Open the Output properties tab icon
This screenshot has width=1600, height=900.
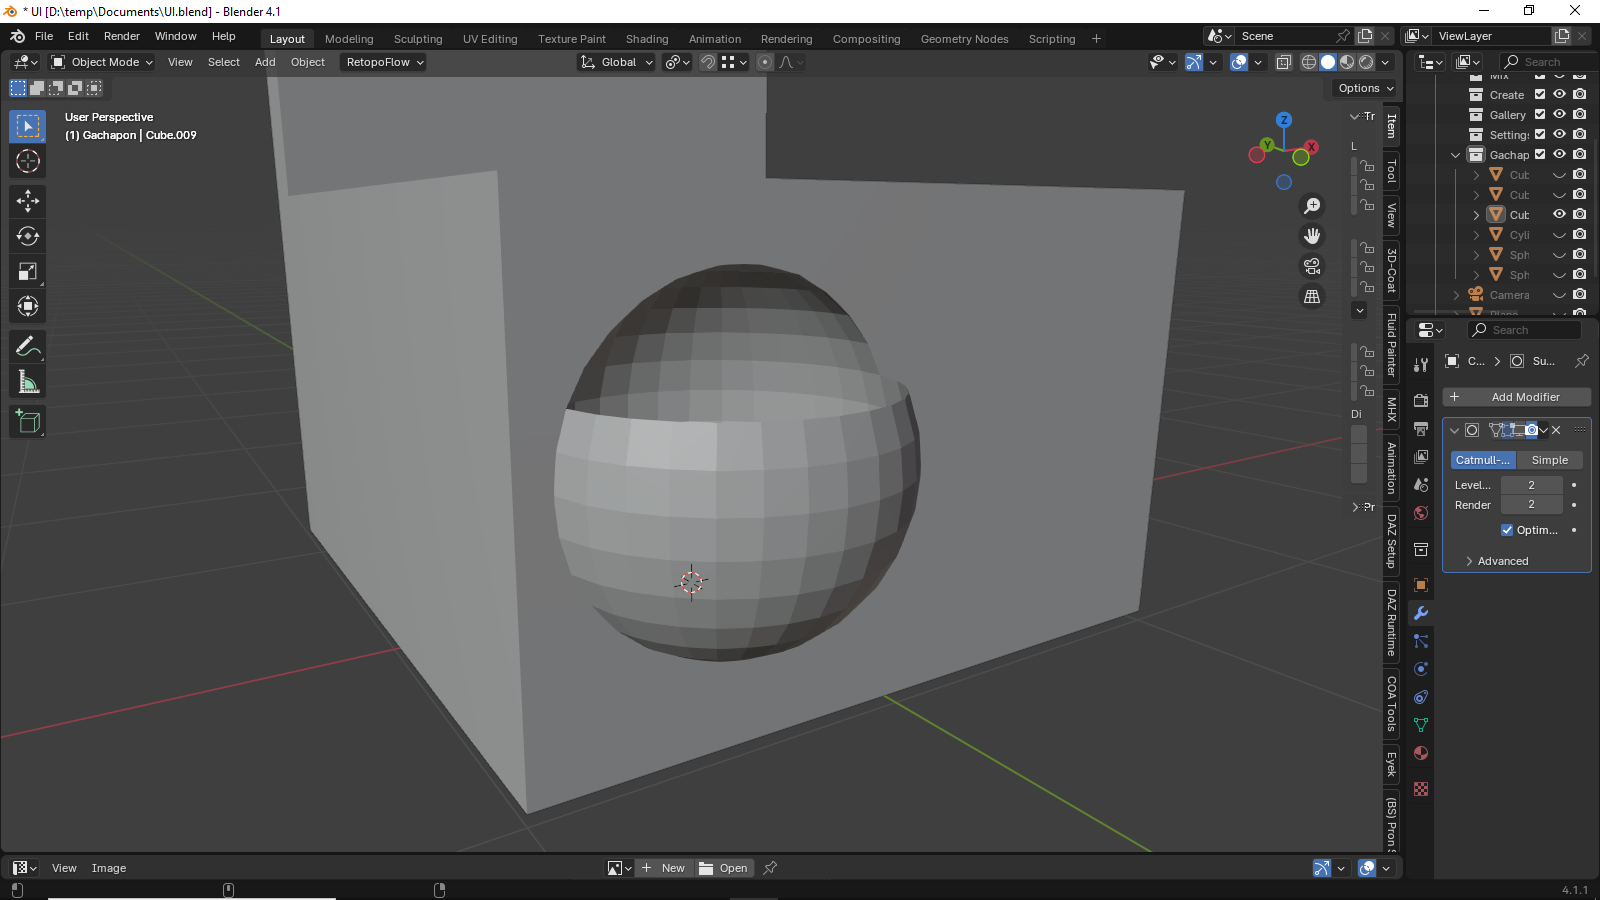pyautogui.click(x=1421, y=428)
